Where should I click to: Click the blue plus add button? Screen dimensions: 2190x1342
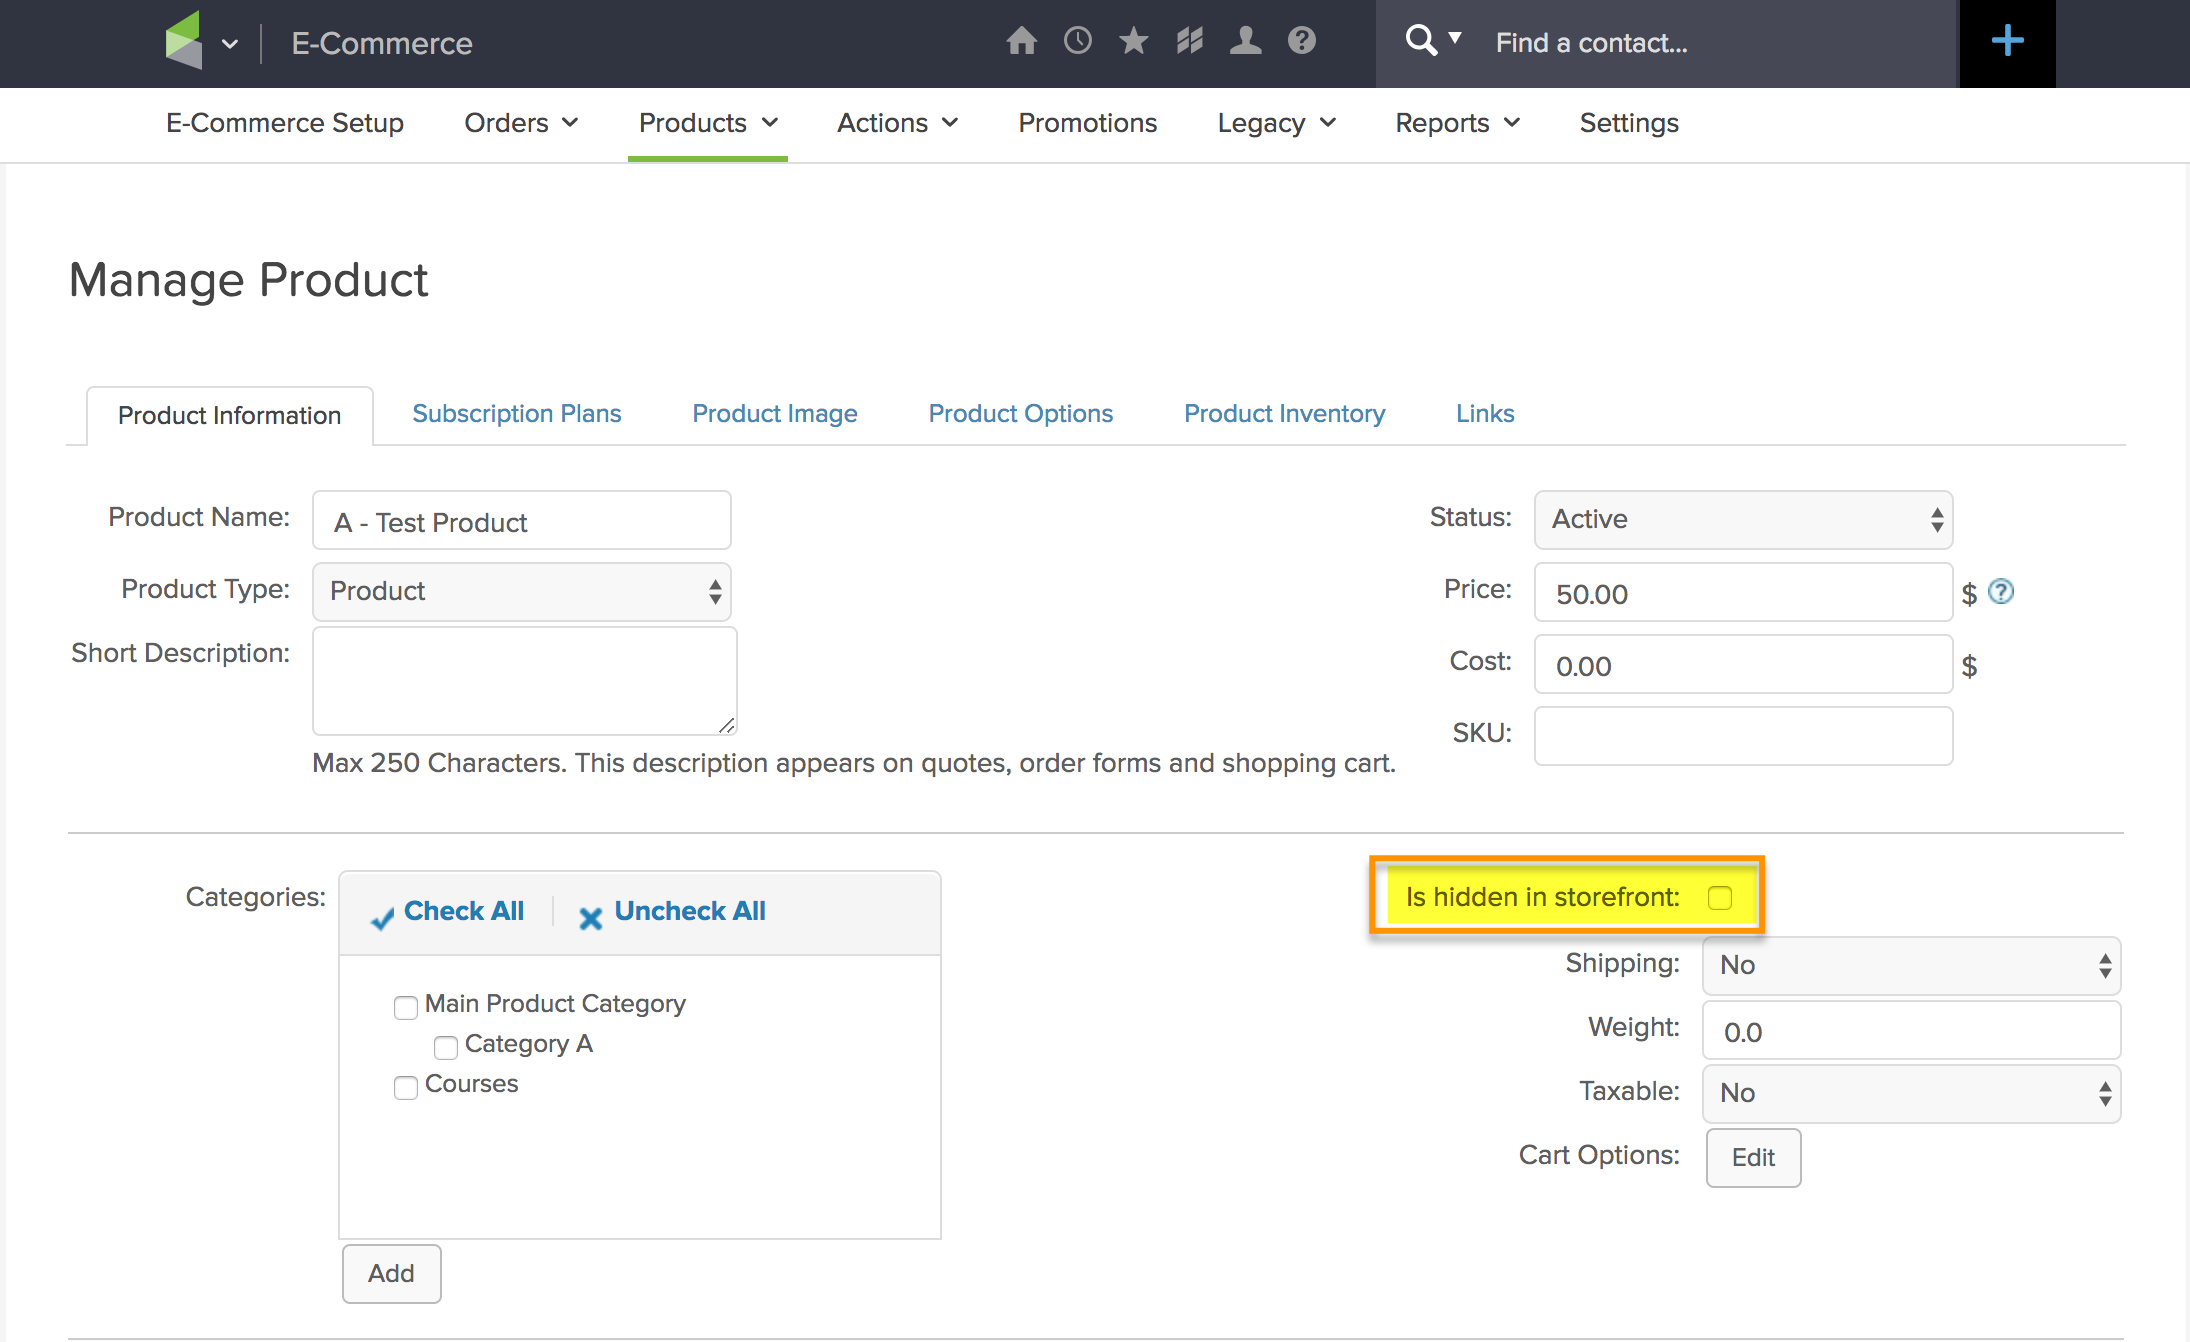click(x=2007, y=42)
